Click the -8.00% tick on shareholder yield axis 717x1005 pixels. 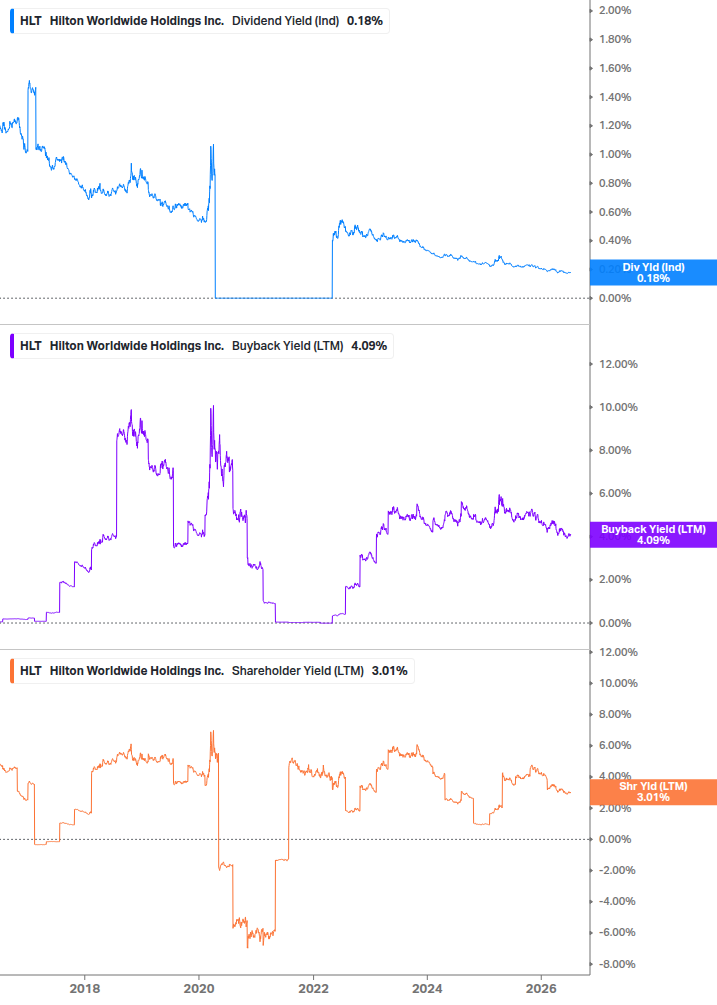pos(617,964)
